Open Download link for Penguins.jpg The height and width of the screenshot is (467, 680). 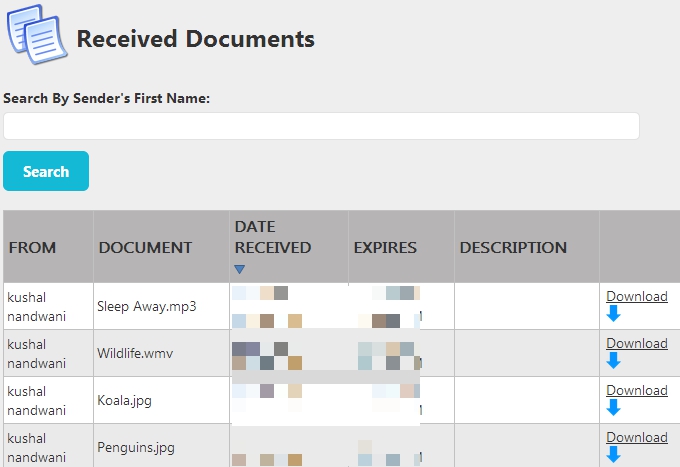click(x=637, y=437)
